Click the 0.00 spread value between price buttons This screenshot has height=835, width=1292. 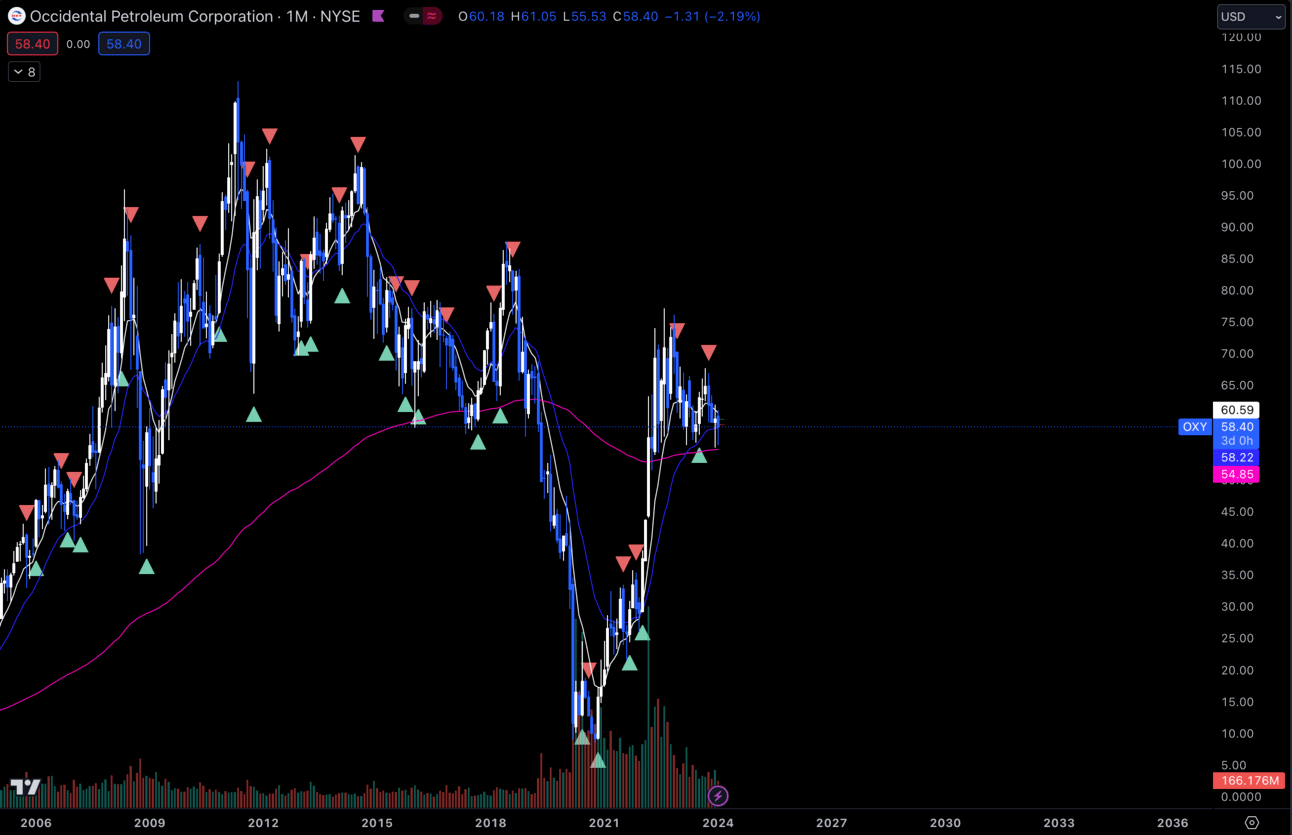click(77, 44)
